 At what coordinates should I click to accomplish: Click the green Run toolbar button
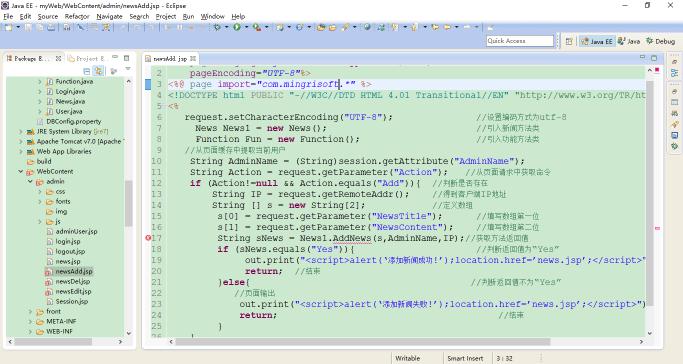point(237,27)
